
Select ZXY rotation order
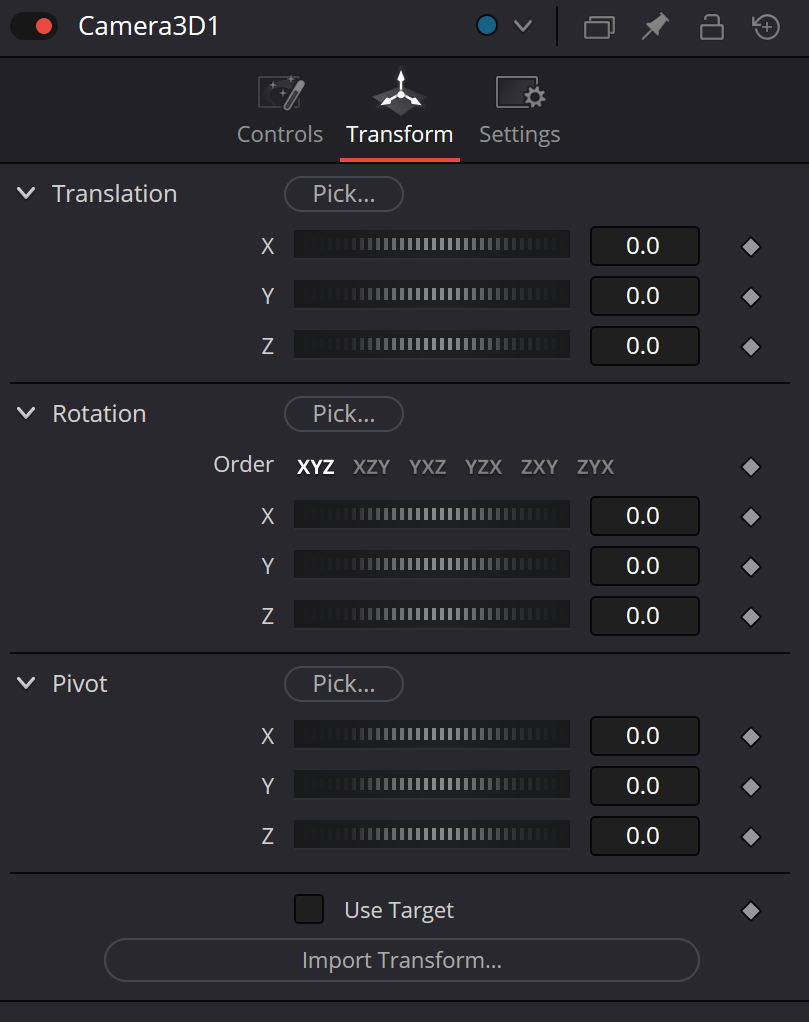[539, 467]
